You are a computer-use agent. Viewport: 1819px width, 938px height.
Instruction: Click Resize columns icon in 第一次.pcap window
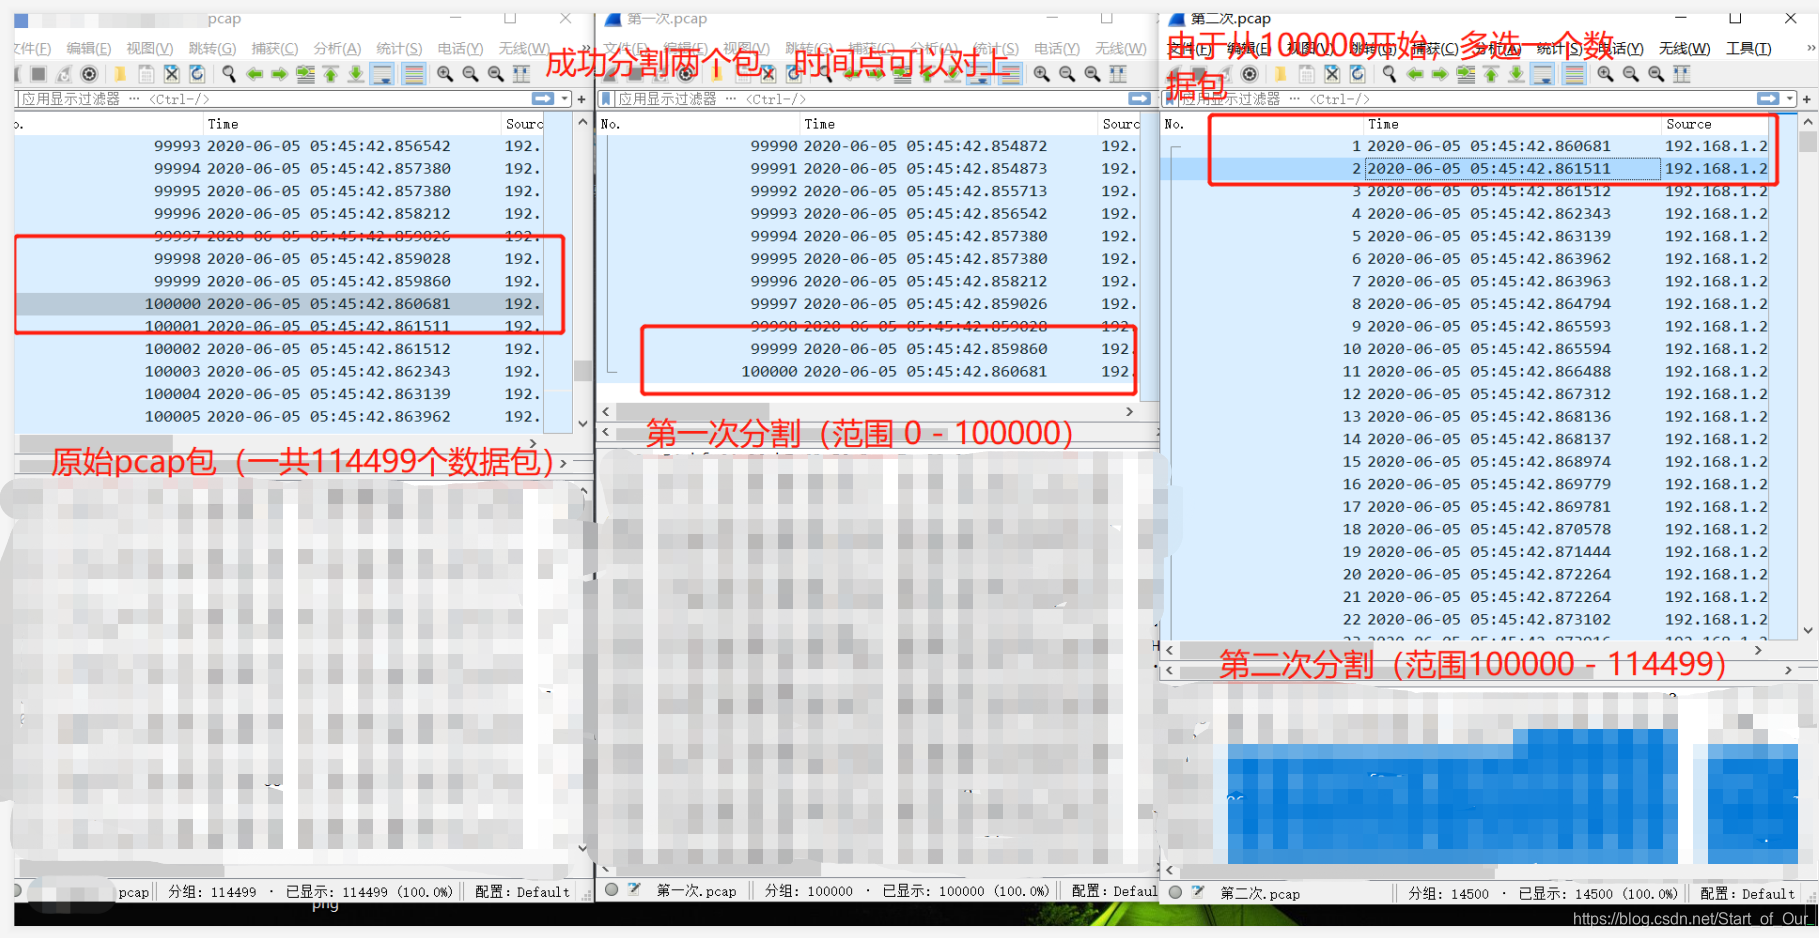pyautogui.click(x=1118, y=74)
